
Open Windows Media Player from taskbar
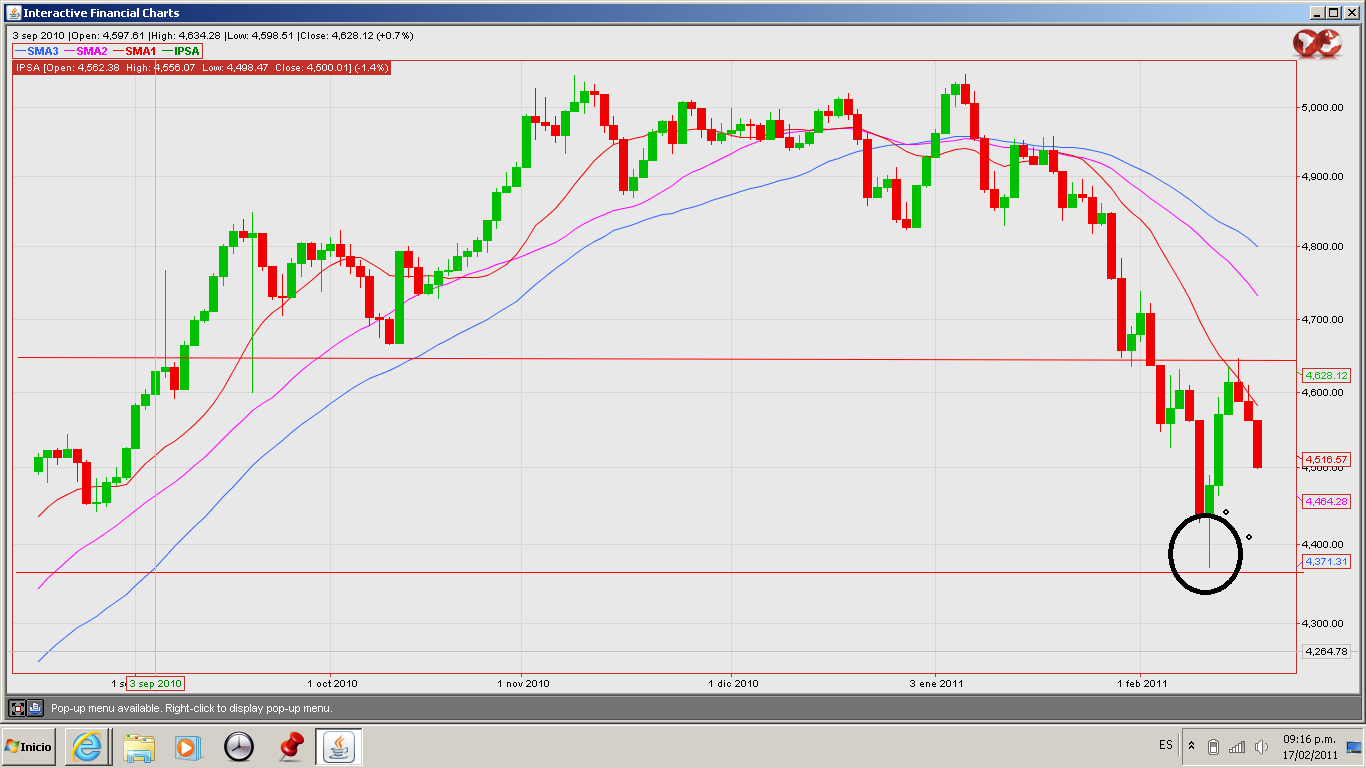[187, 747]
